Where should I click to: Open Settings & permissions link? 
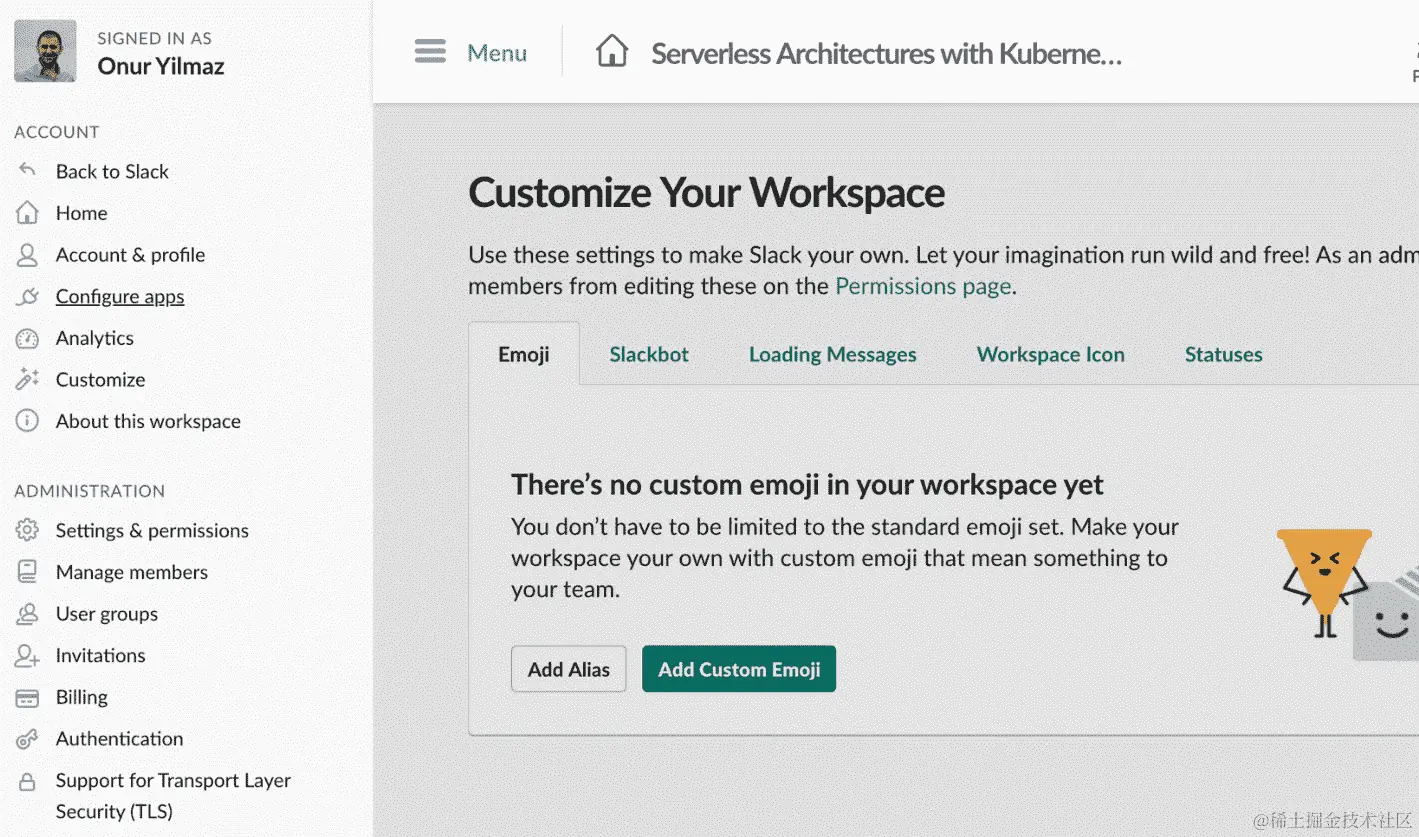(x=152, y=530)
